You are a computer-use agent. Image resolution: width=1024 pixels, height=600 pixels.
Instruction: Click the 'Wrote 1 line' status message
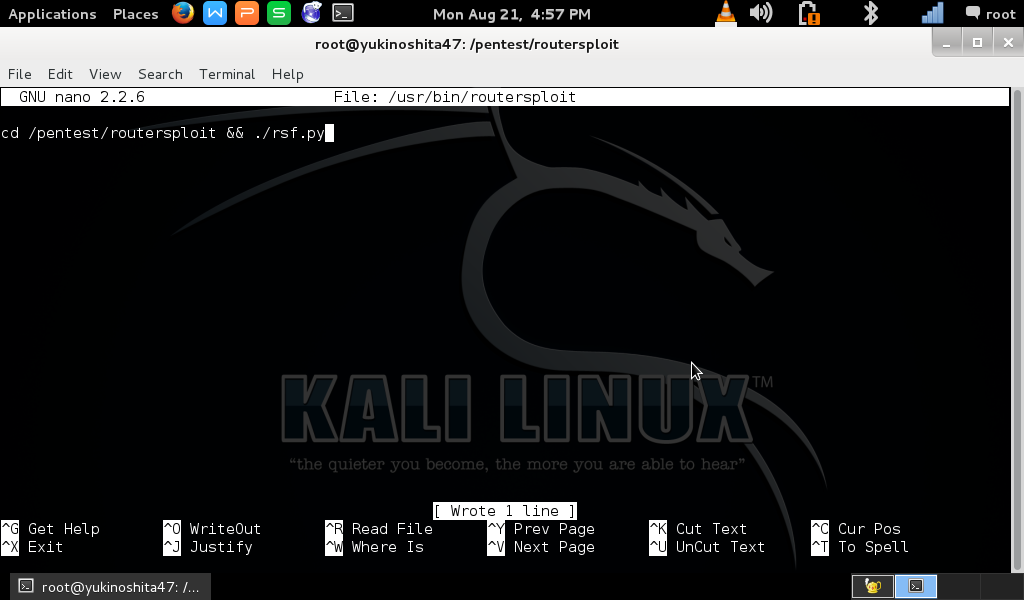pos(504,511)
